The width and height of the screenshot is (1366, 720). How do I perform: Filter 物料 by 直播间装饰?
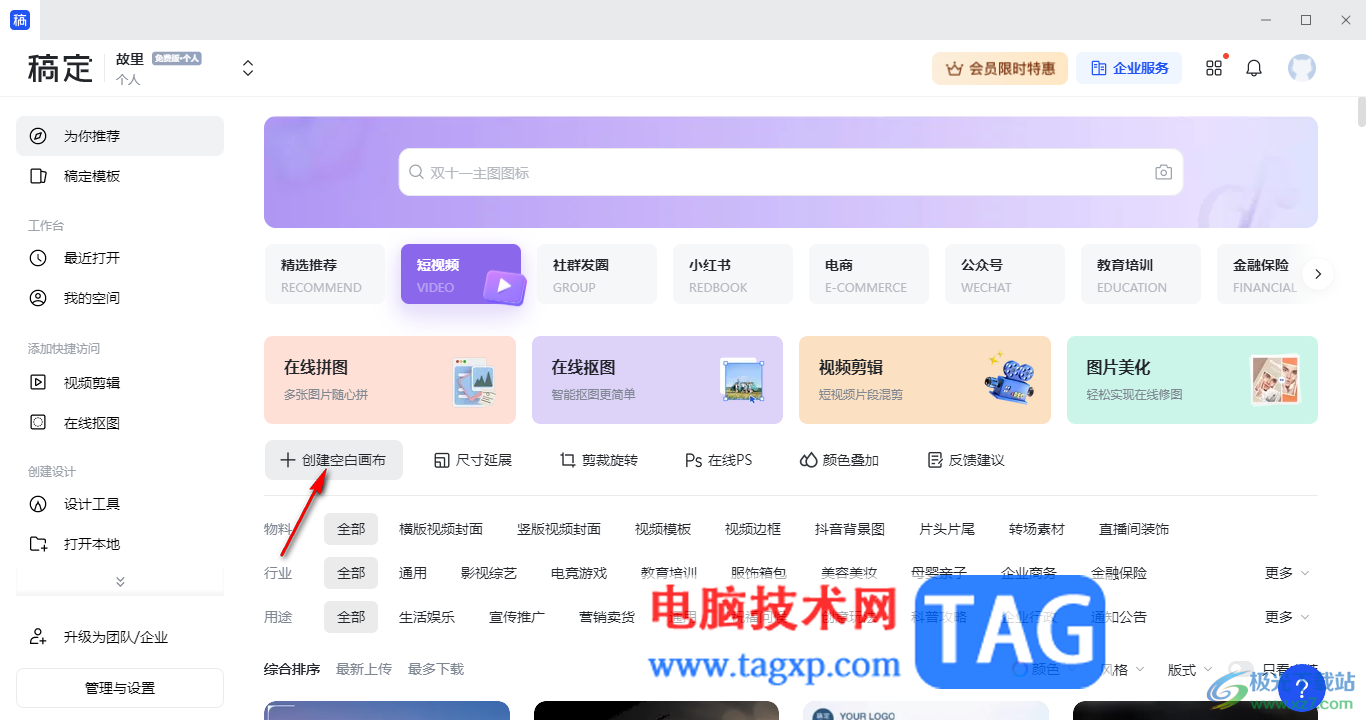(1134, 529)
